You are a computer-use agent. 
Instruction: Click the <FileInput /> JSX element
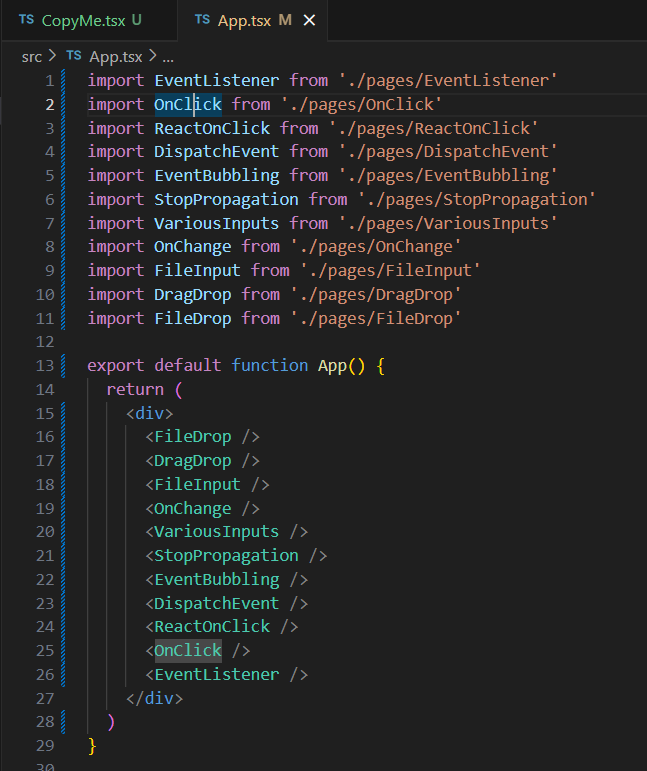click(x=207, y=485)
